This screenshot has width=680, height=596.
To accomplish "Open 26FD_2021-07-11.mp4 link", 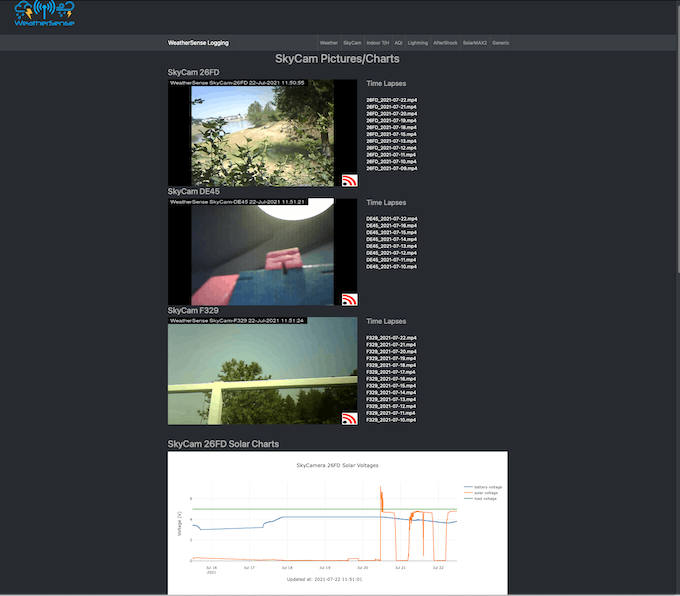I will [391, 155].
